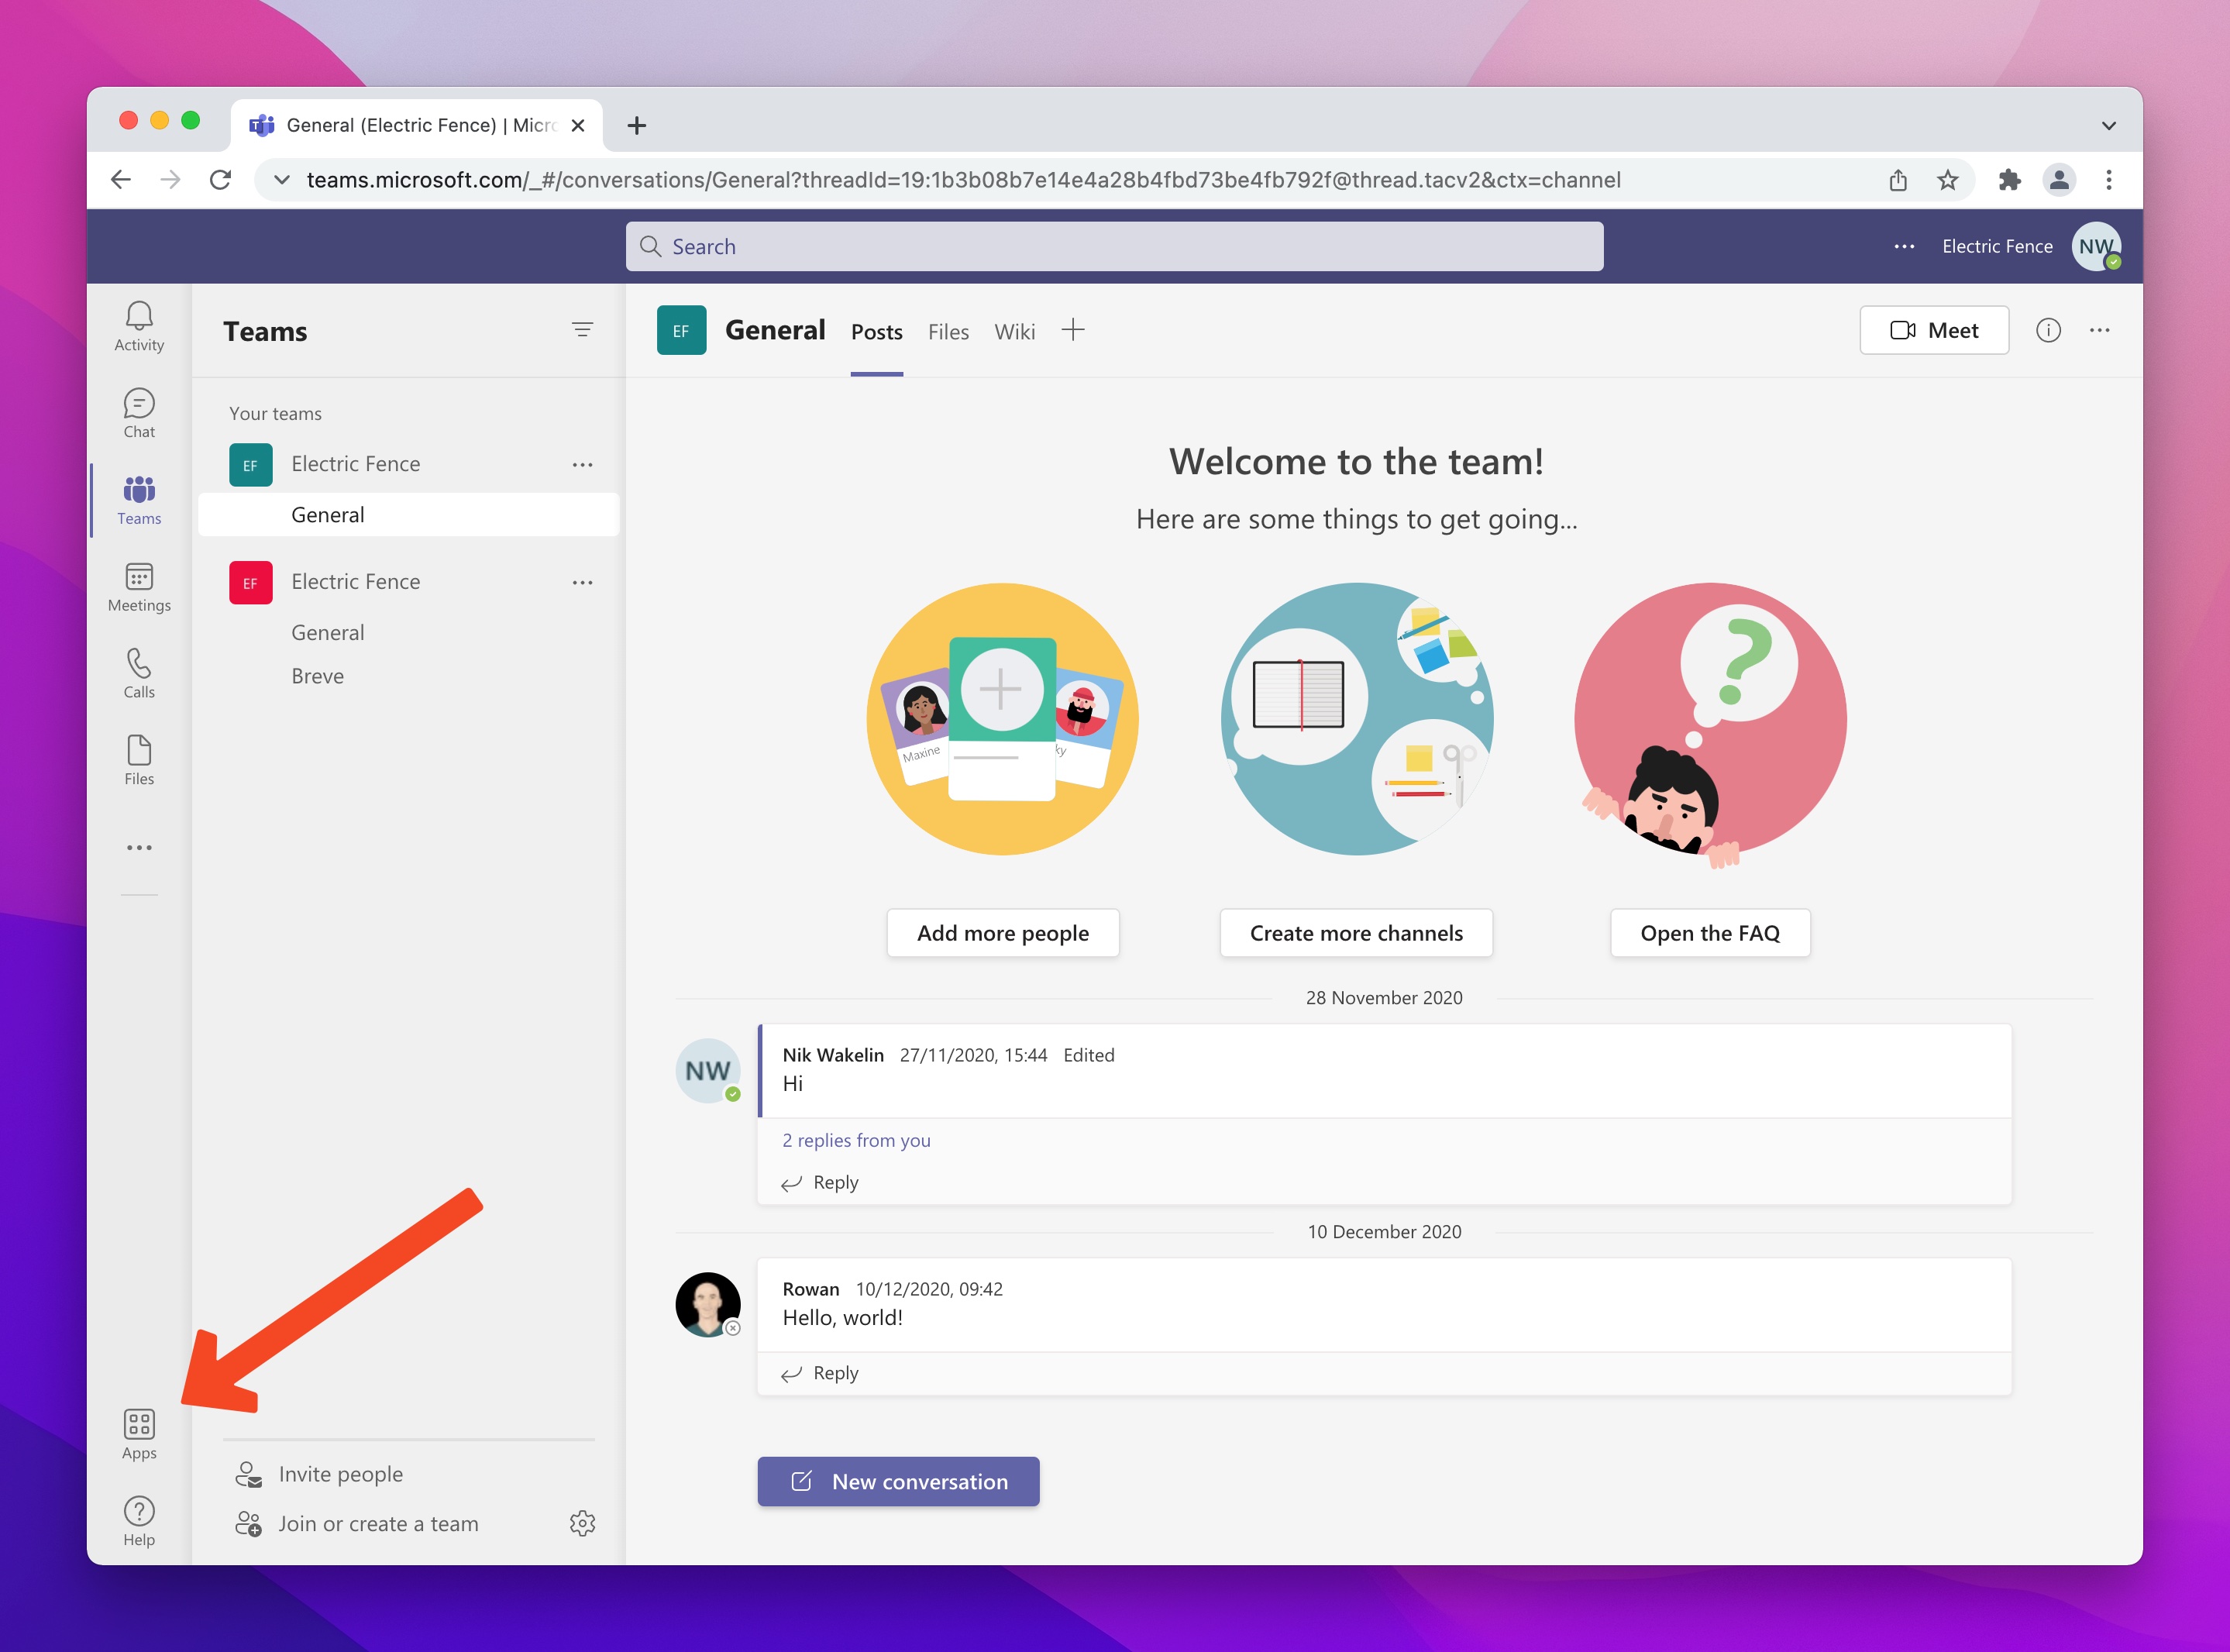Screen dimensions: 2230x1652
Task: Open NW profile avatar in header
Action: [x=2096, y=246]
